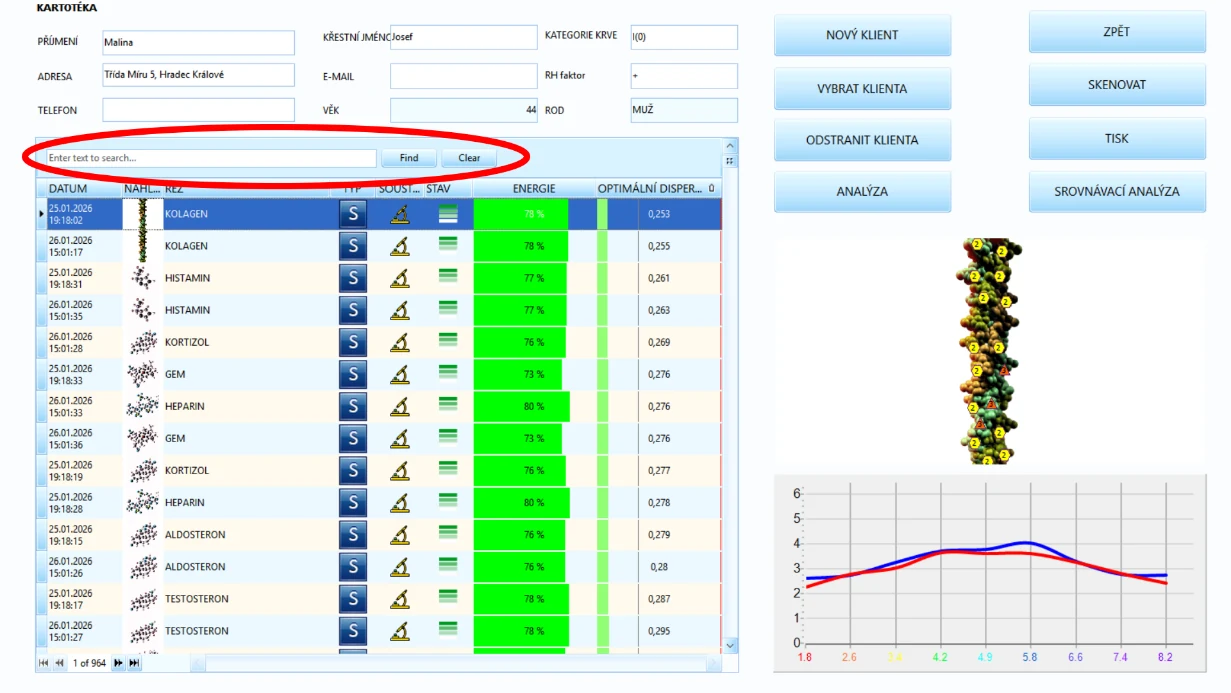
Task: Click the Clear search button
Action: 469,158
